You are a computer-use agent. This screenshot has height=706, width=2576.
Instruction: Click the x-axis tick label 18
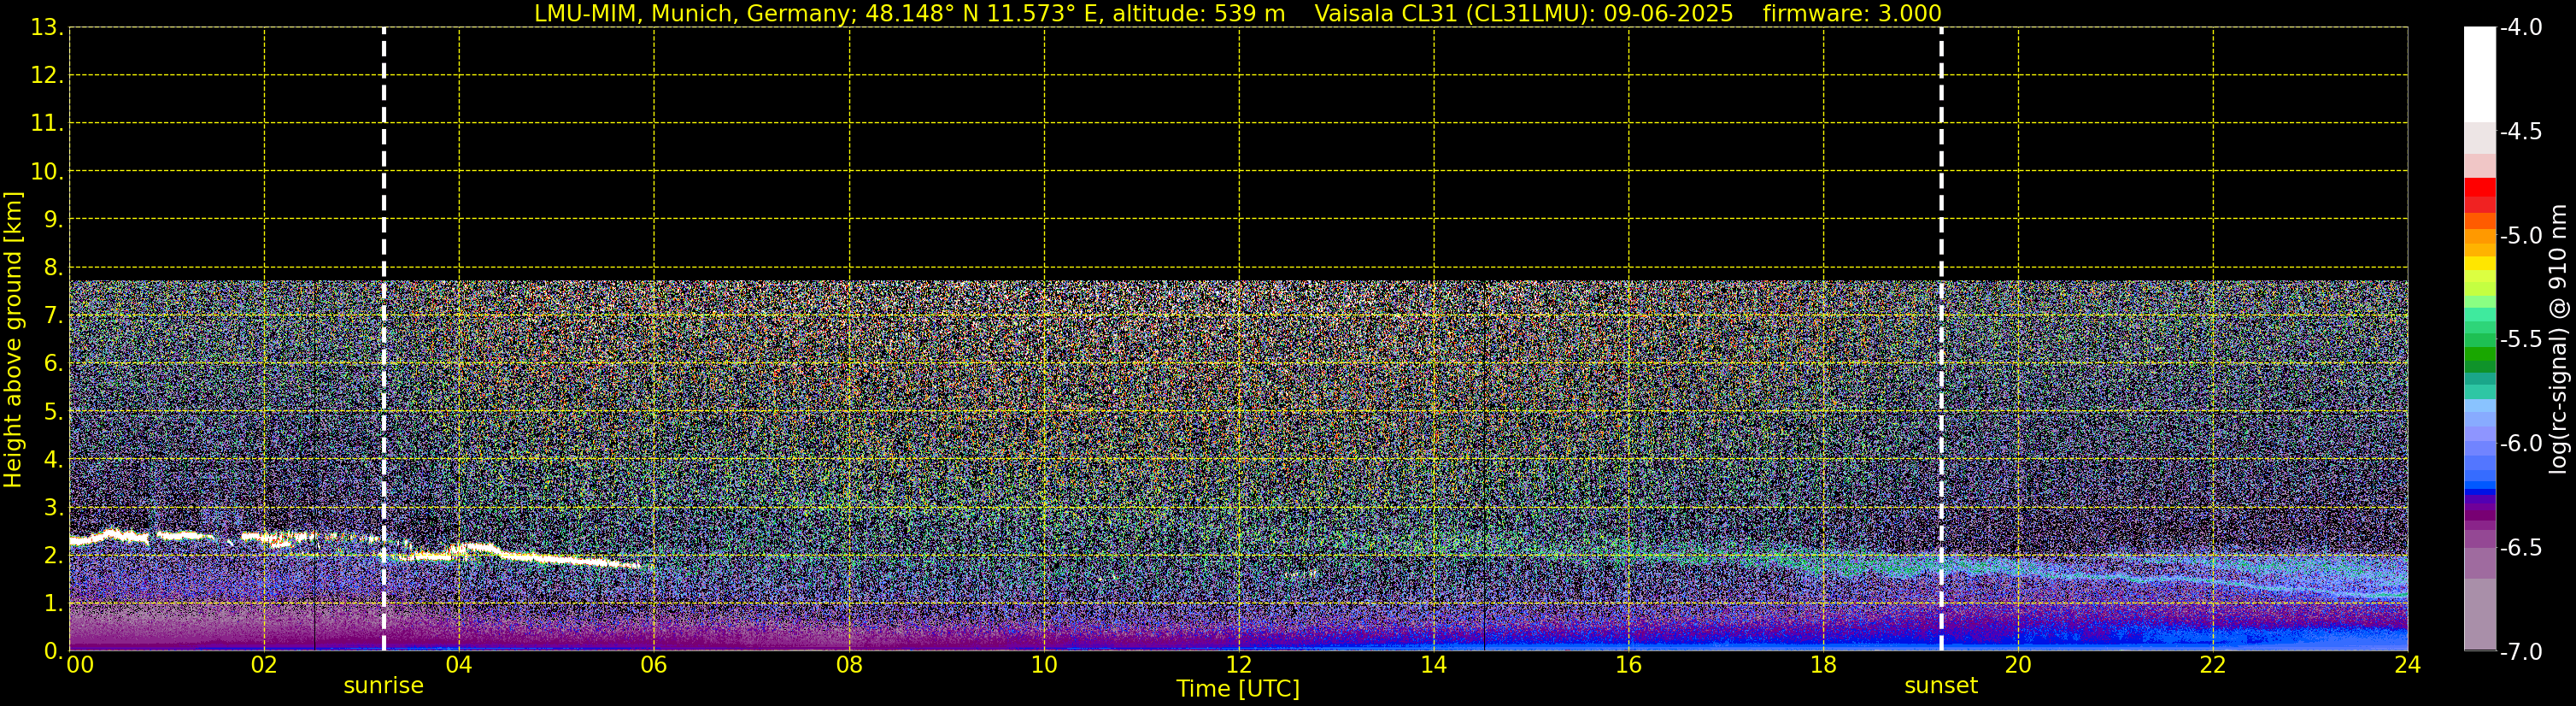click(1824, 665)
